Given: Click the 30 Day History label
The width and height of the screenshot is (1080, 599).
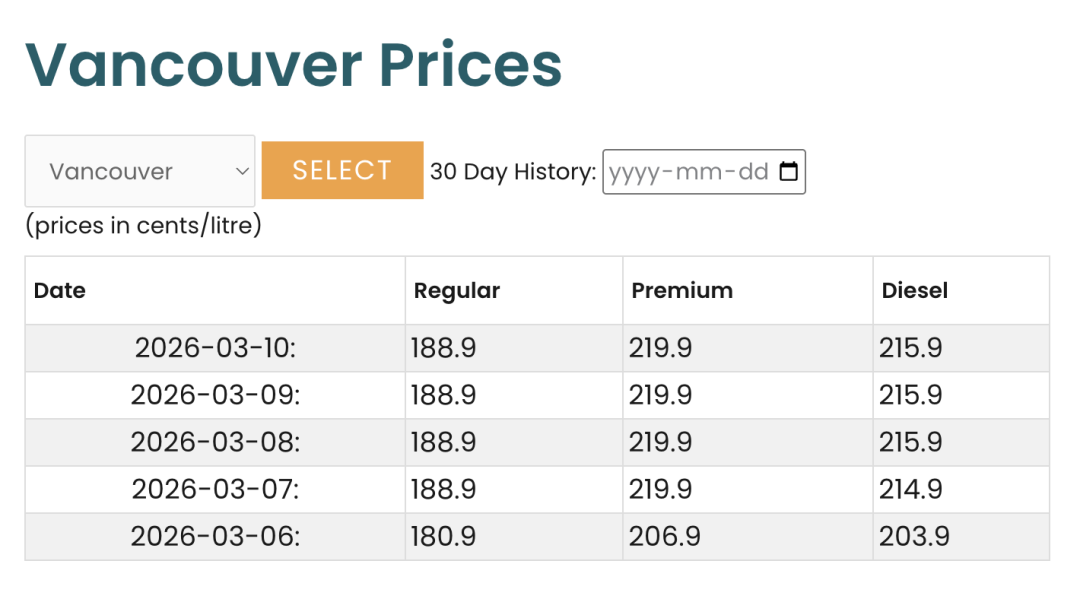Looking at the screenshot, I should coord(513,172).
